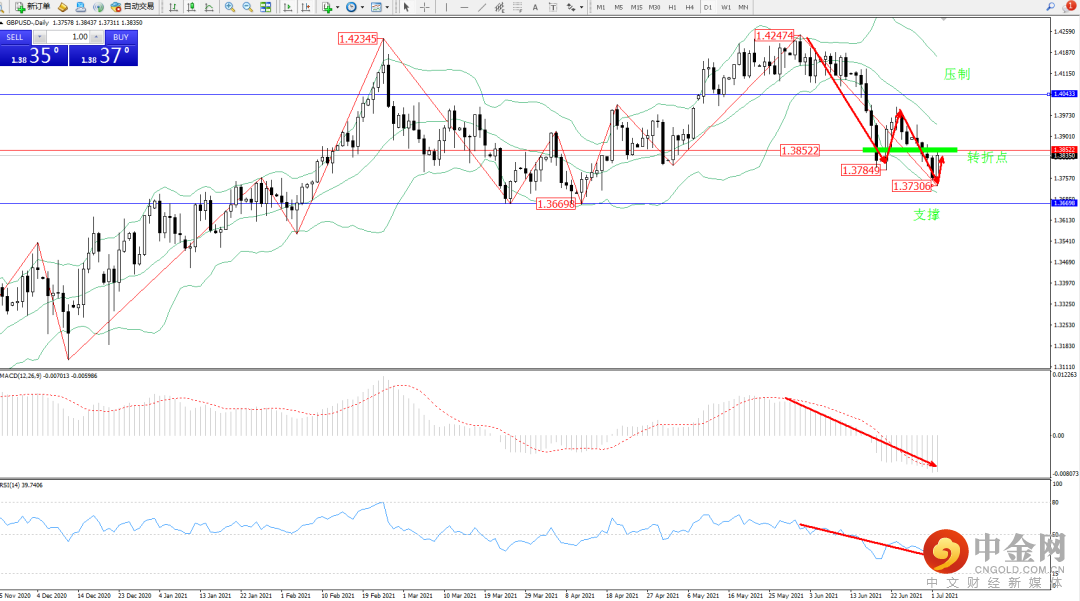Expand the arrows objects dropdown

coord(582,7)
